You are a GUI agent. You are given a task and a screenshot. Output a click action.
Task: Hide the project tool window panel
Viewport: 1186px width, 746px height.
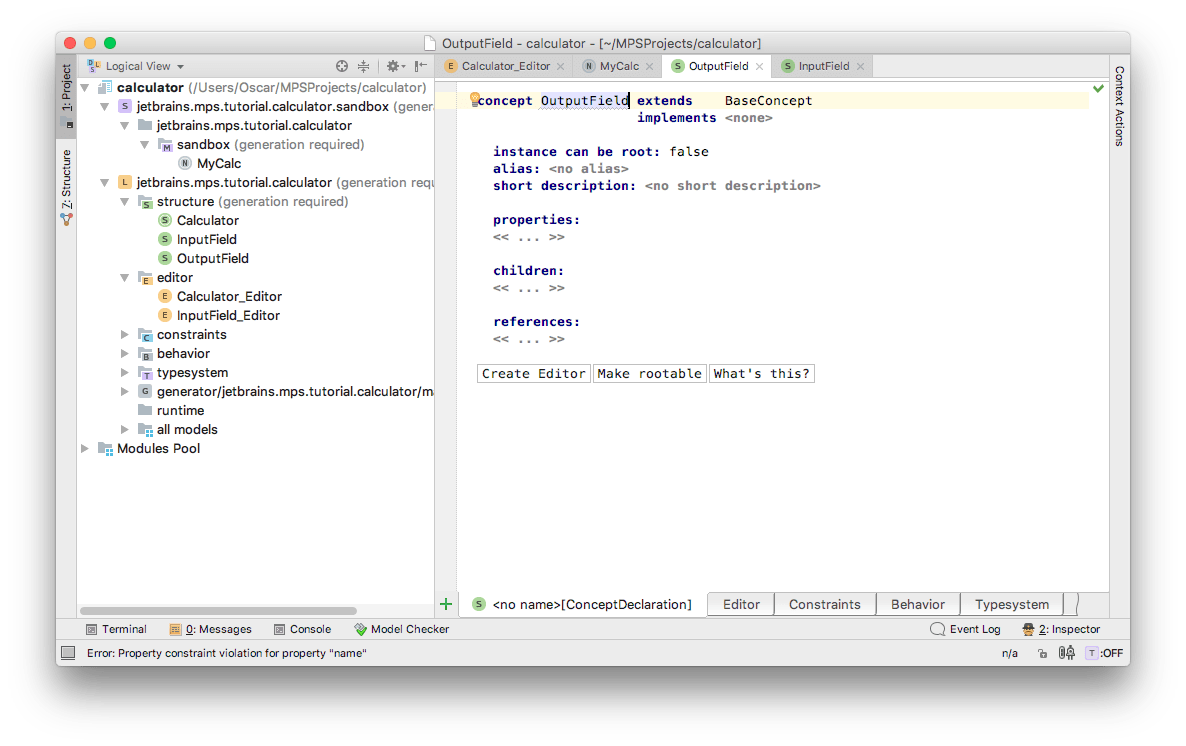tap(421, 66)
